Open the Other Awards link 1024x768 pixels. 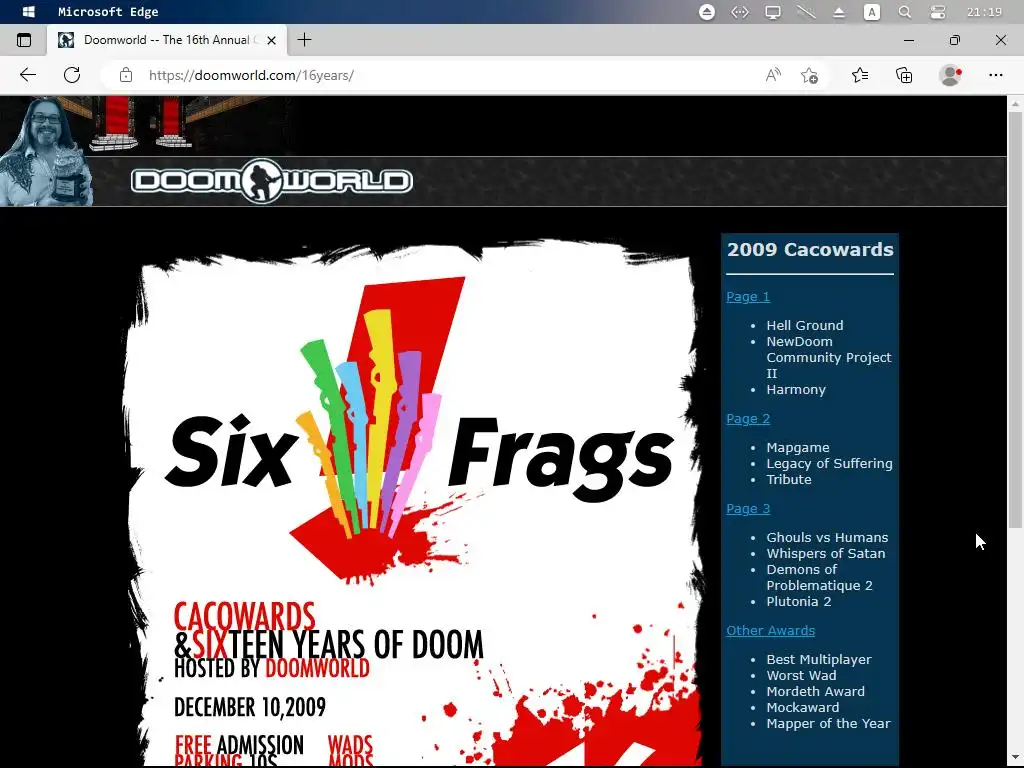pyautogui.click(x=771, y=630)
